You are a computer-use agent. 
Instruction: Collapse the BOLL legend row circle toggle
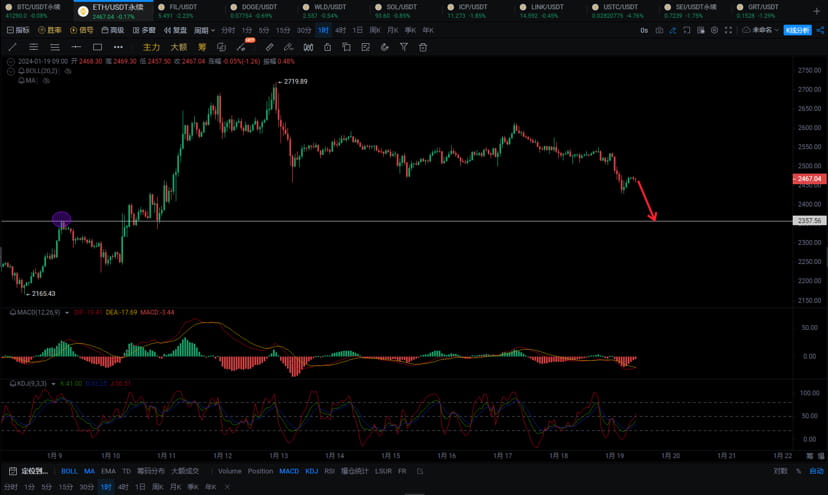coord(11,71)
